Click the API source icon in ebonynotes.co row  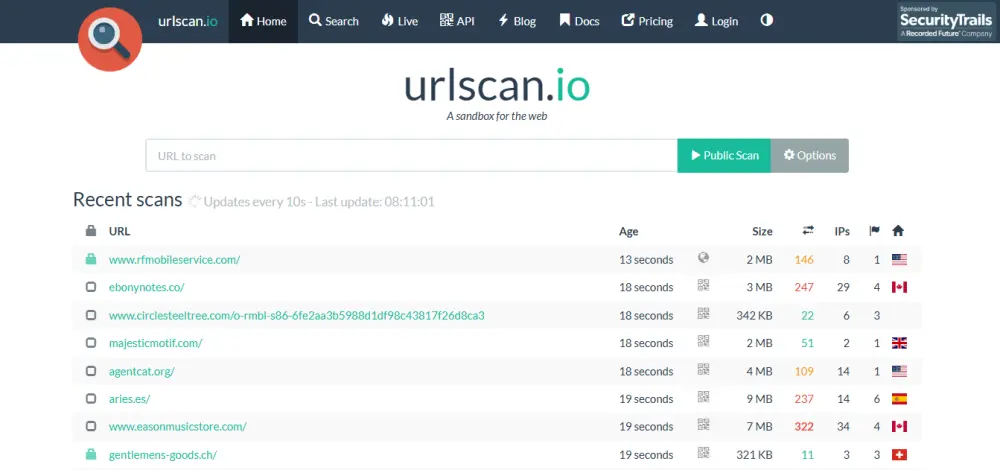pos(703,286)
